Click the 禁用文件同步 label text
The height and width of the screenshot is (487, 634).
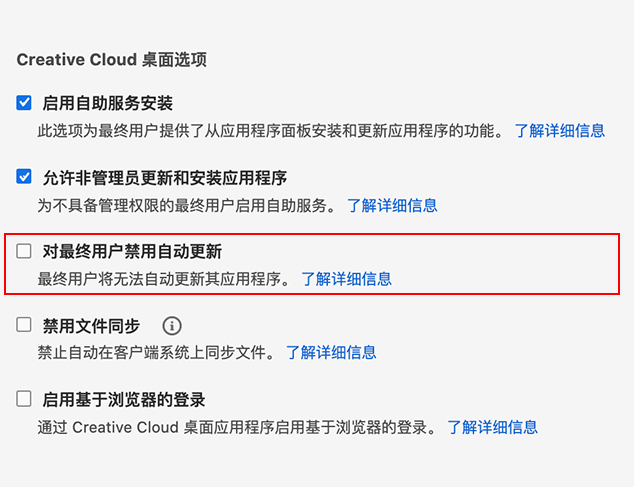pos(91,326)
